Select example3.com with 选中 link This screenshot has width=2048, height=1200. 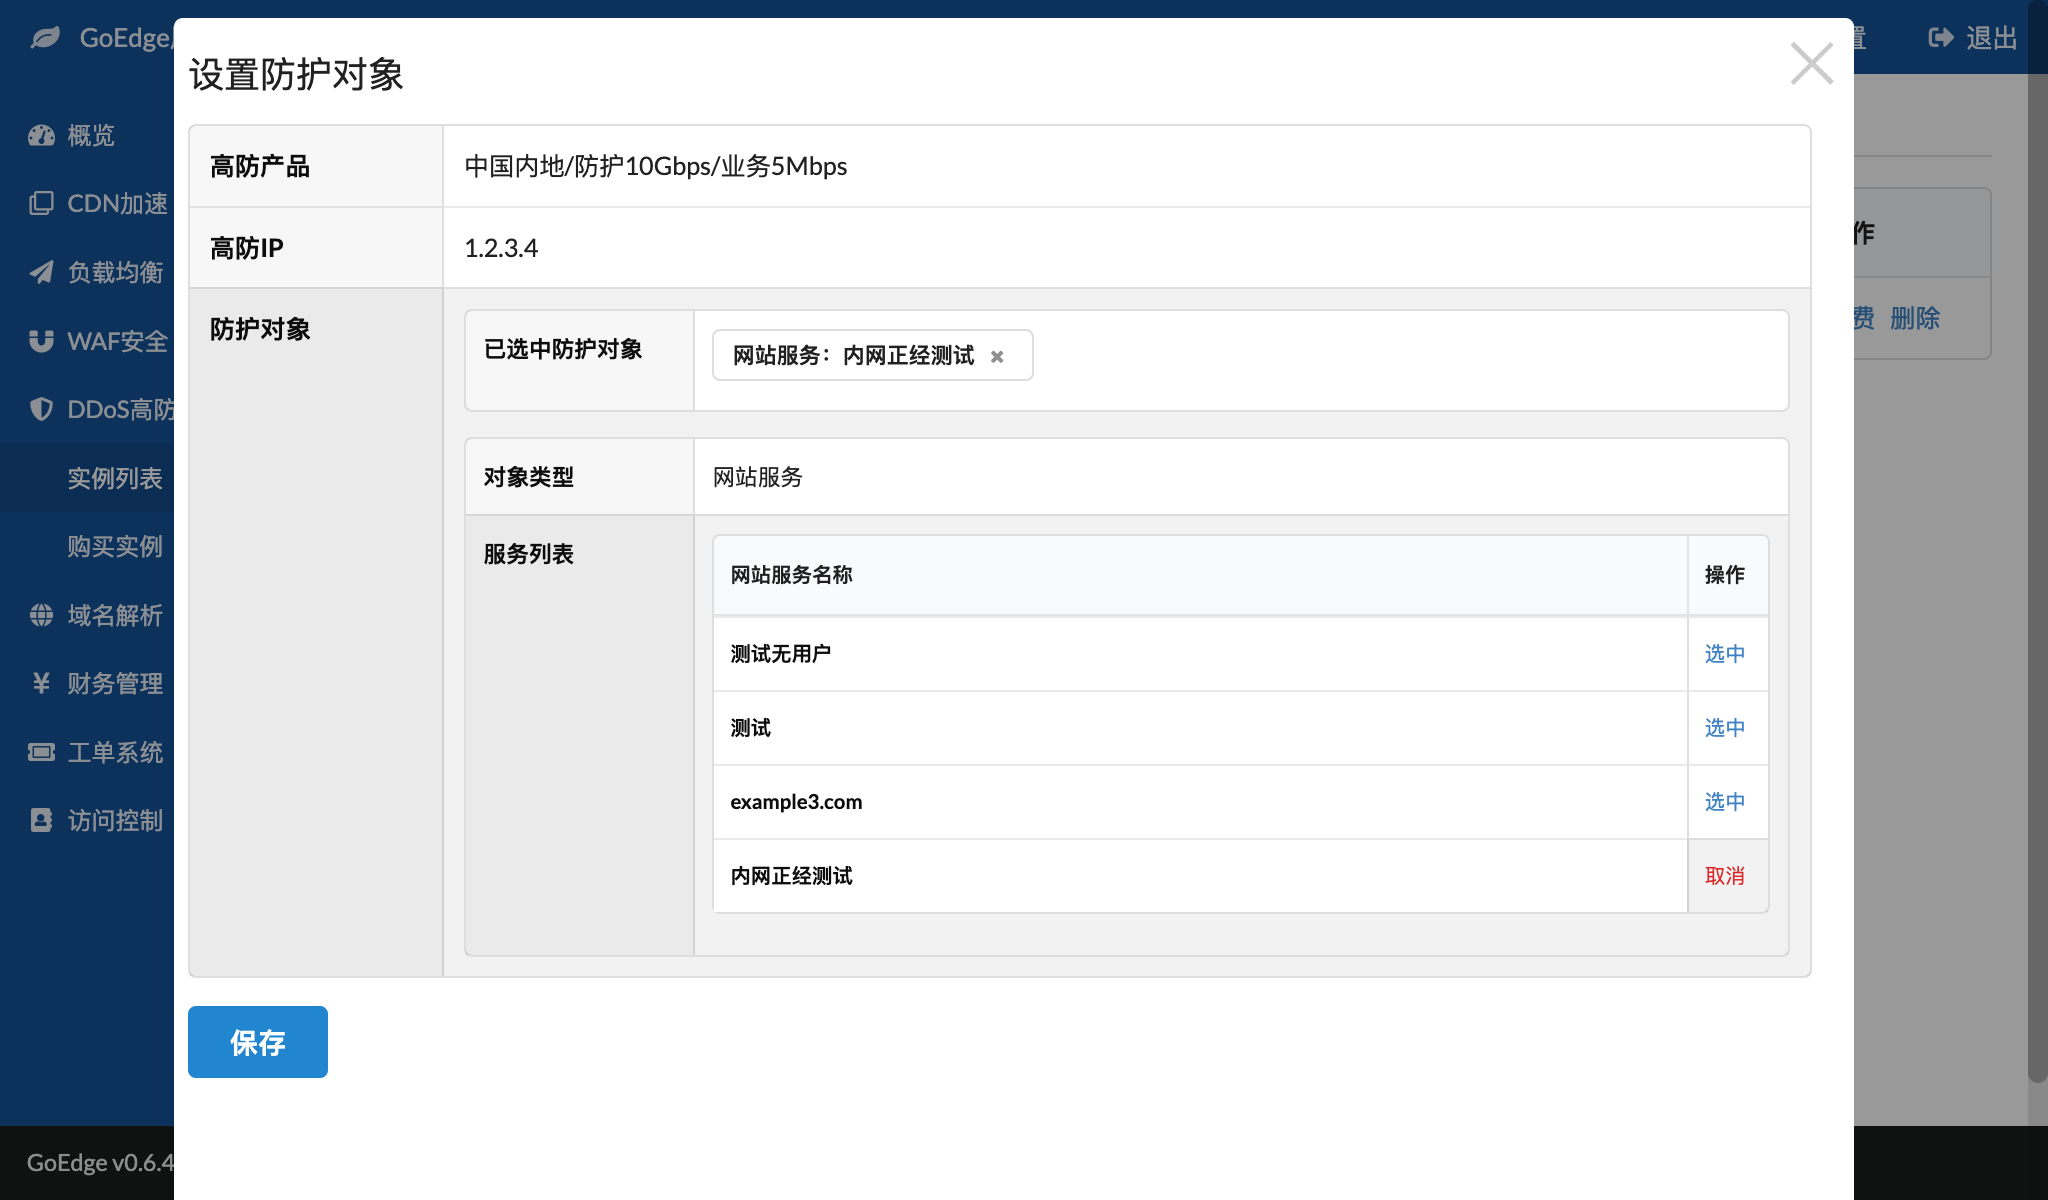click(x=1725, y=802)
